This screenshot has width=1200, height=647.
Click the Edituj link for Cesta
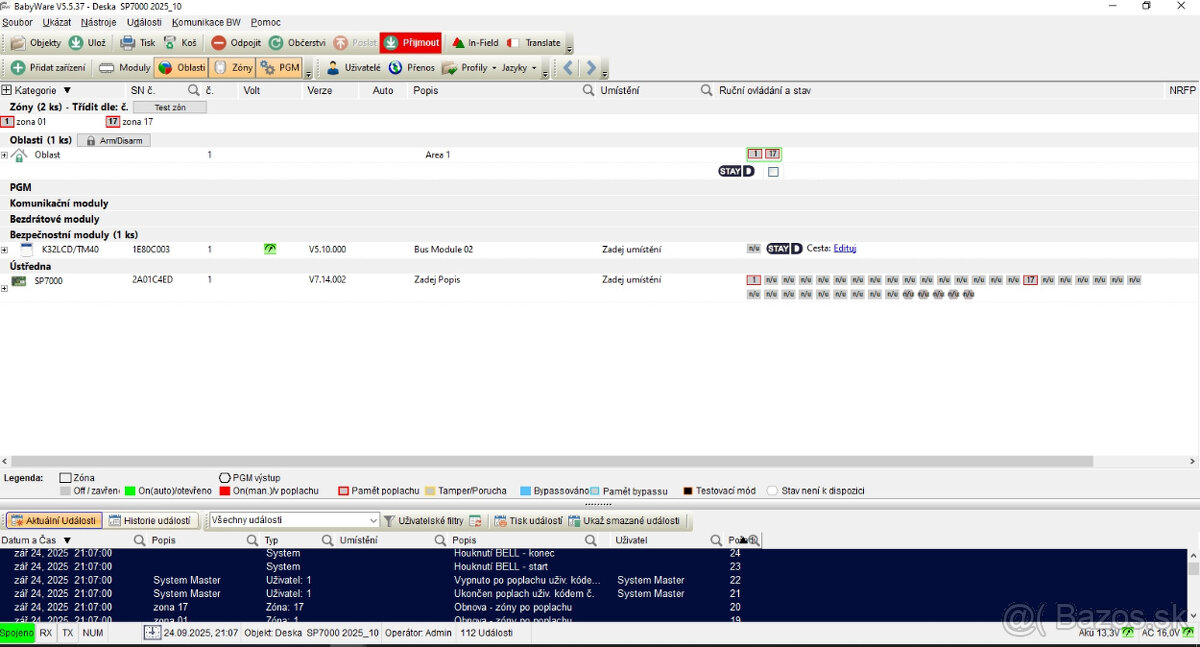coord(845,249)
